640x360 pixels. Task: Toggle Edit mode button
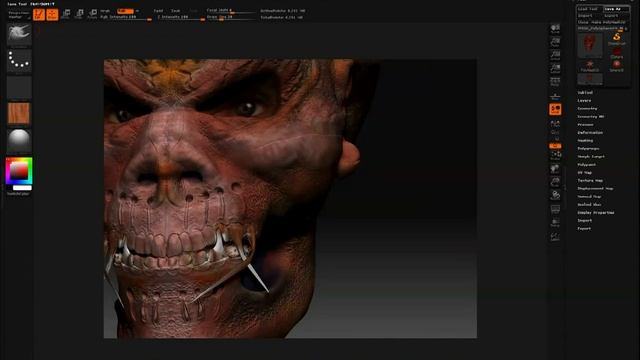(x=39, y=15)
